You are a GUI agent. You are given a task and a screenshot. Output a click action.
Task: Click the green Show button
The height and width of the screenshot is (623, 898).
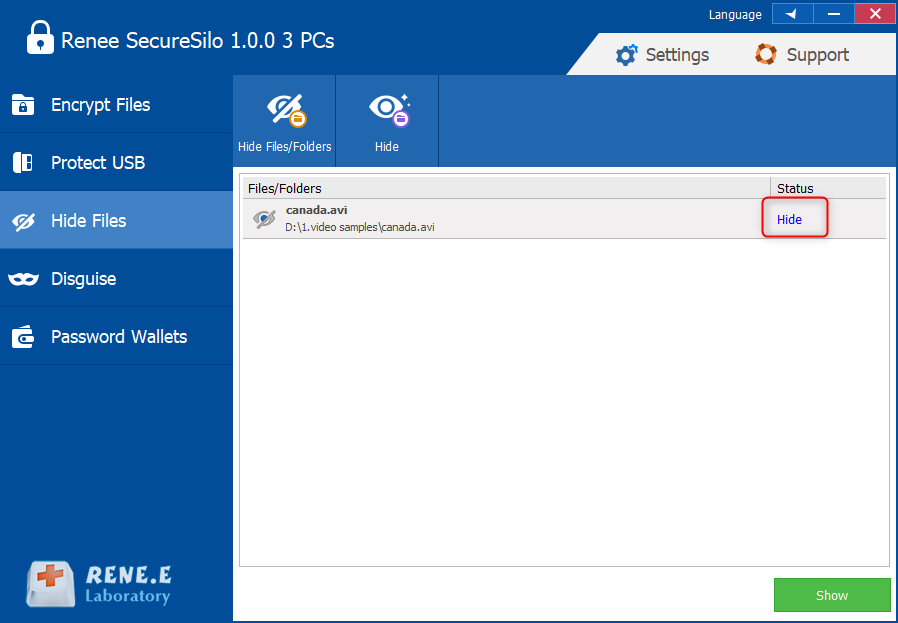[x=832, y=595]
